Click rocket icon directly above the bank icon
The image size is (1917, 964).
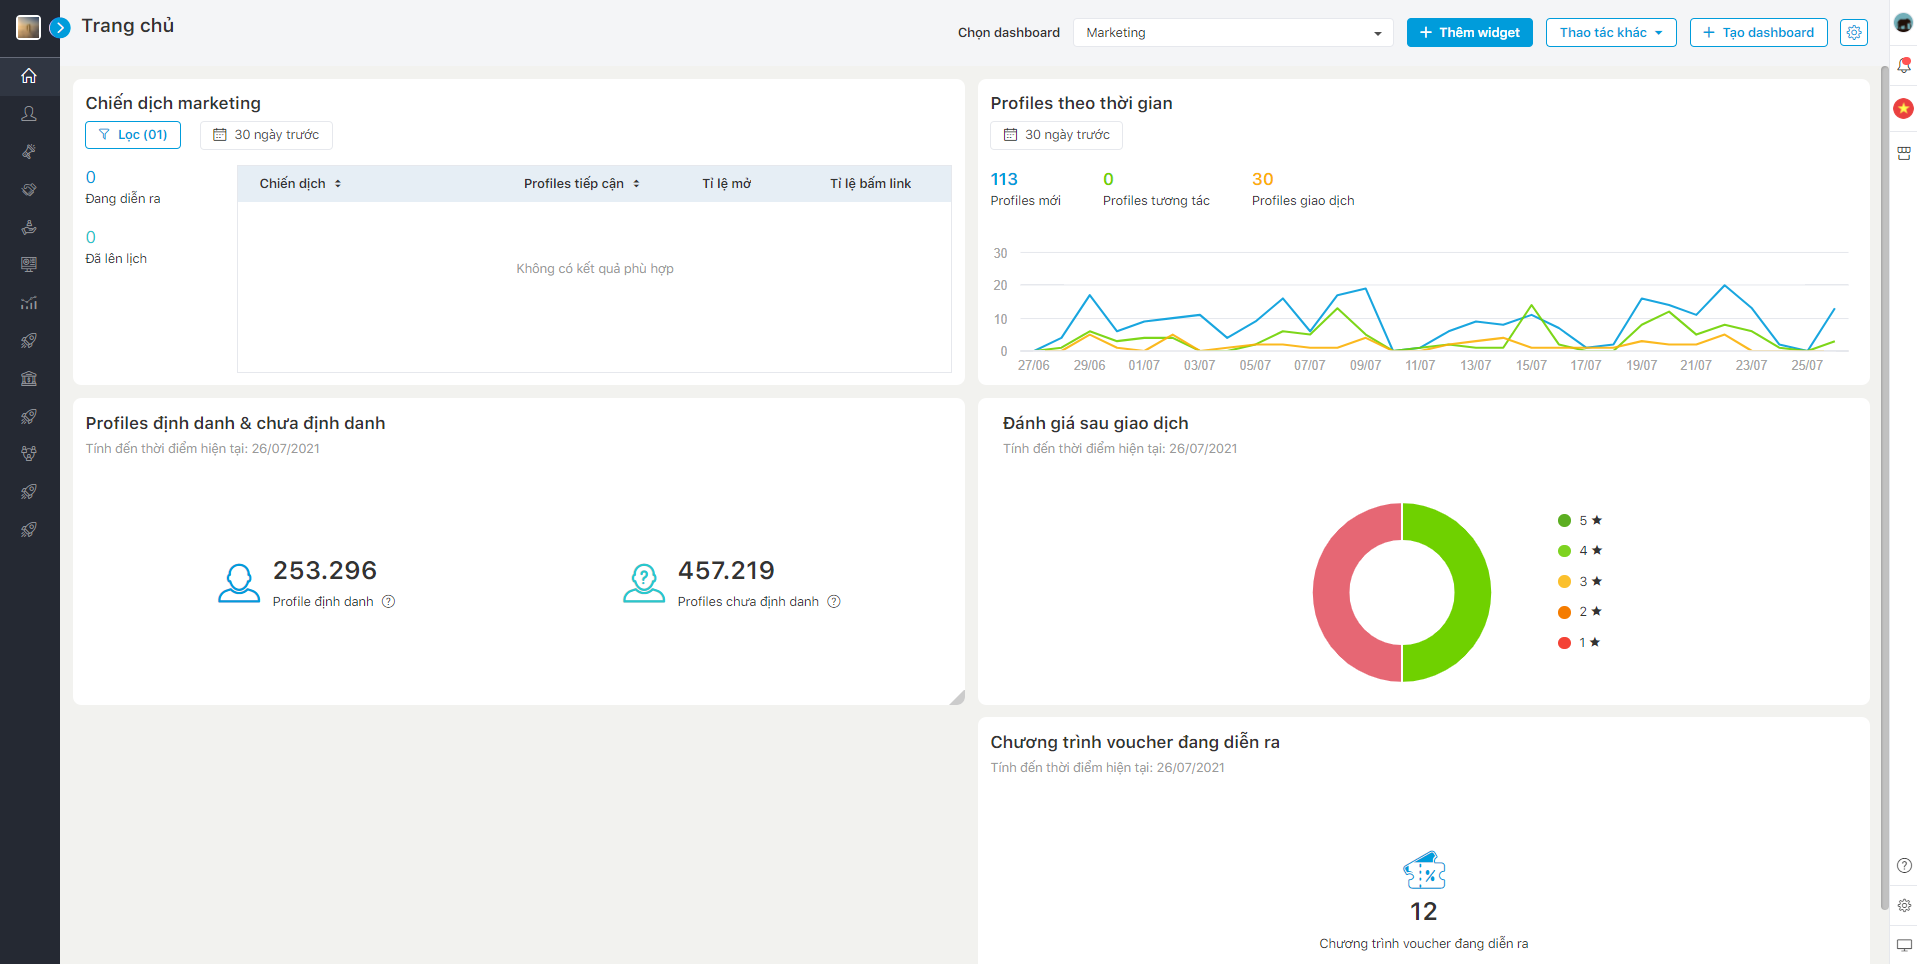pyautogui.click(x=29, y=341)
